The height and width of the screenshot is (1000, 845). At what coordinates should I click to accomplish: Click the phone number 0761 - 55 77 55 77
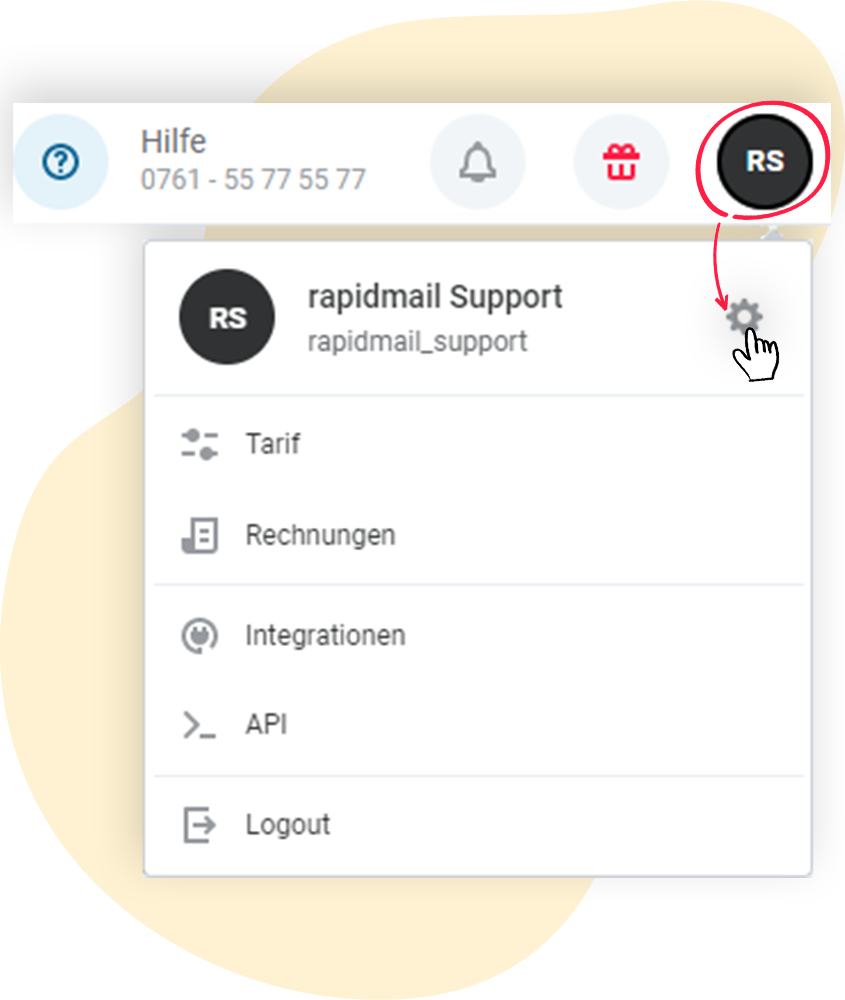pyautogui.click(x=253, y=179)
